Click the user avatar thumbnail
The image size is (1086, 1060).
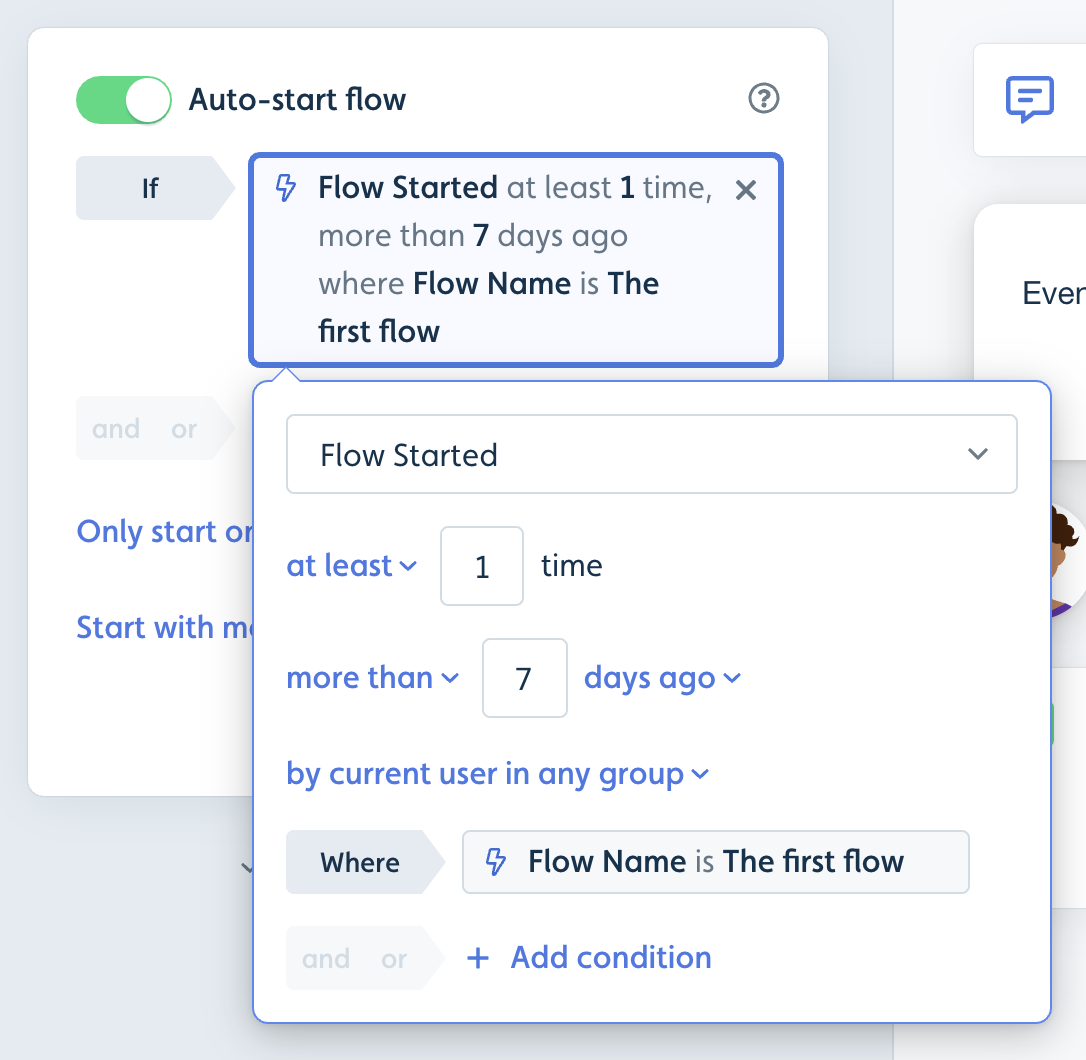pyautogui.click(x=1067, y=560)
